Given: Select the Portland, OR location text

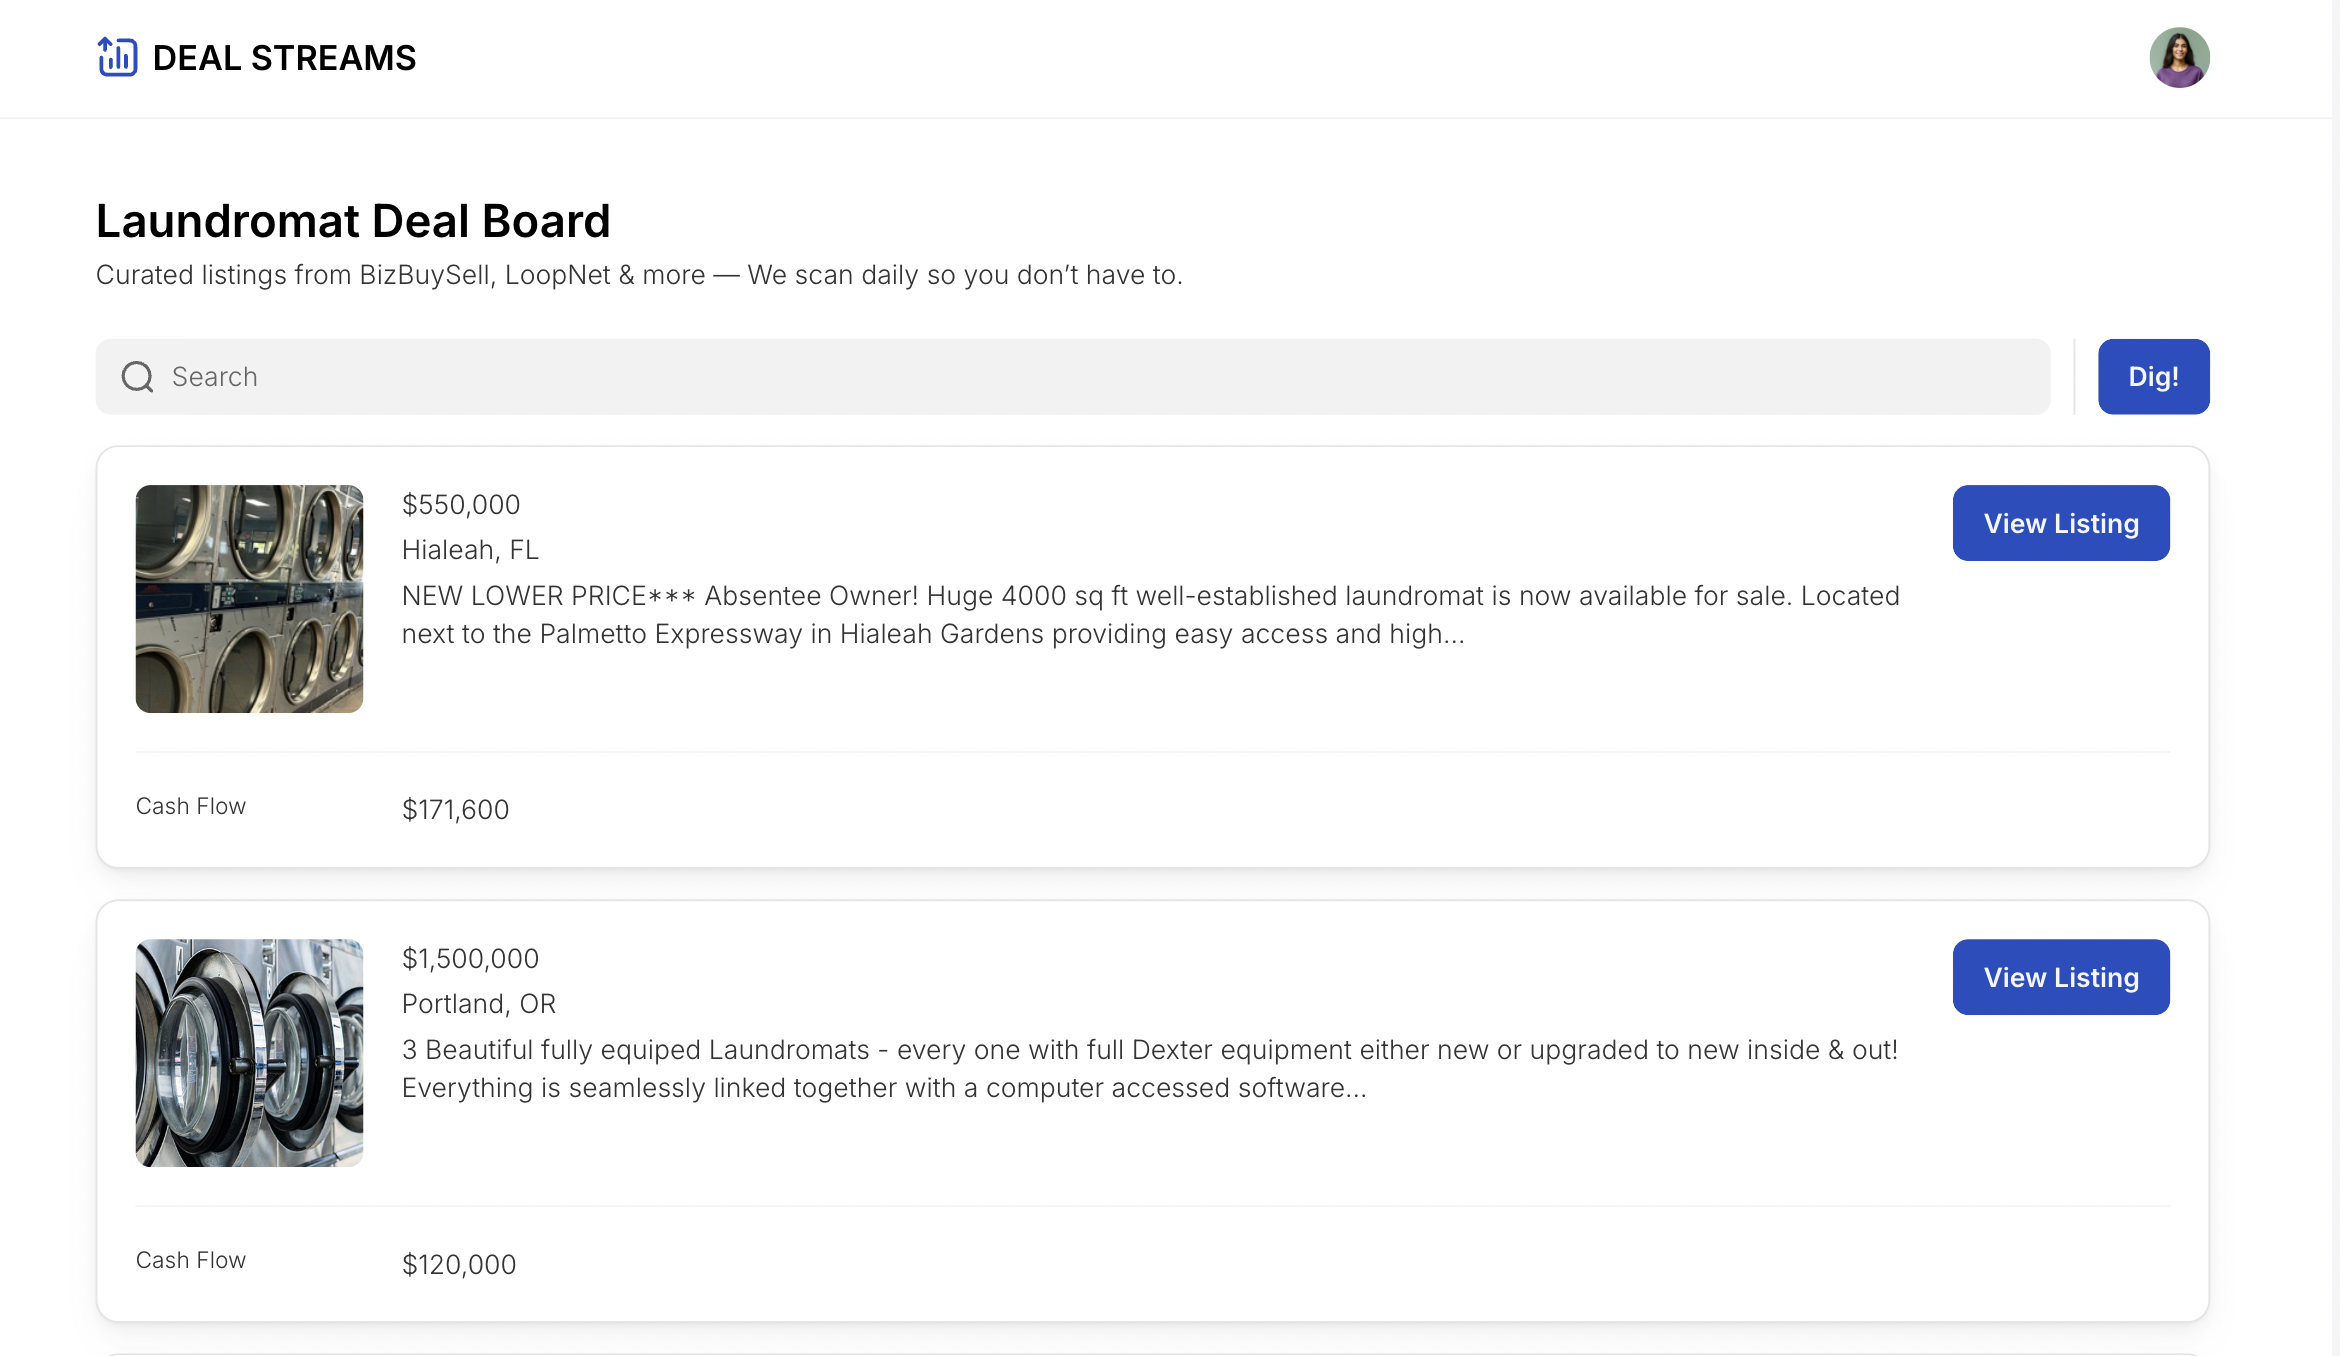Looking at the screenshot, I should (479, 1004).
